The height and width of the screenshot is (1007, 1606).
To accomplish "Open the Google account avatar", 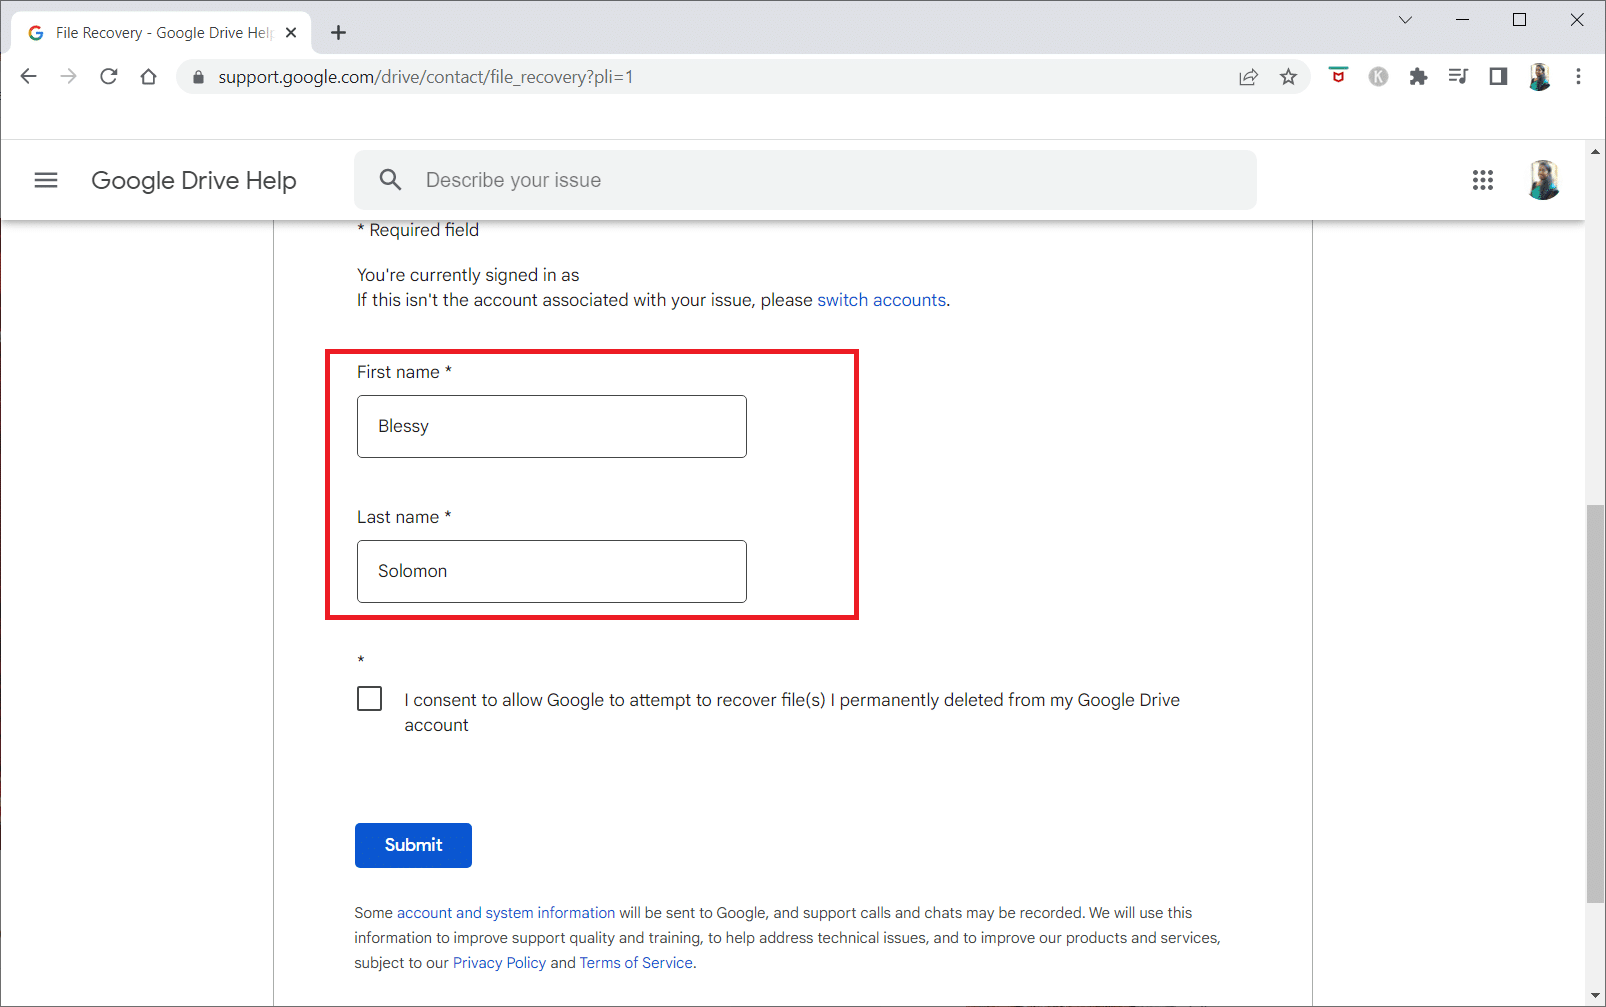I will pyautogui.click(x=1543, y=180).
